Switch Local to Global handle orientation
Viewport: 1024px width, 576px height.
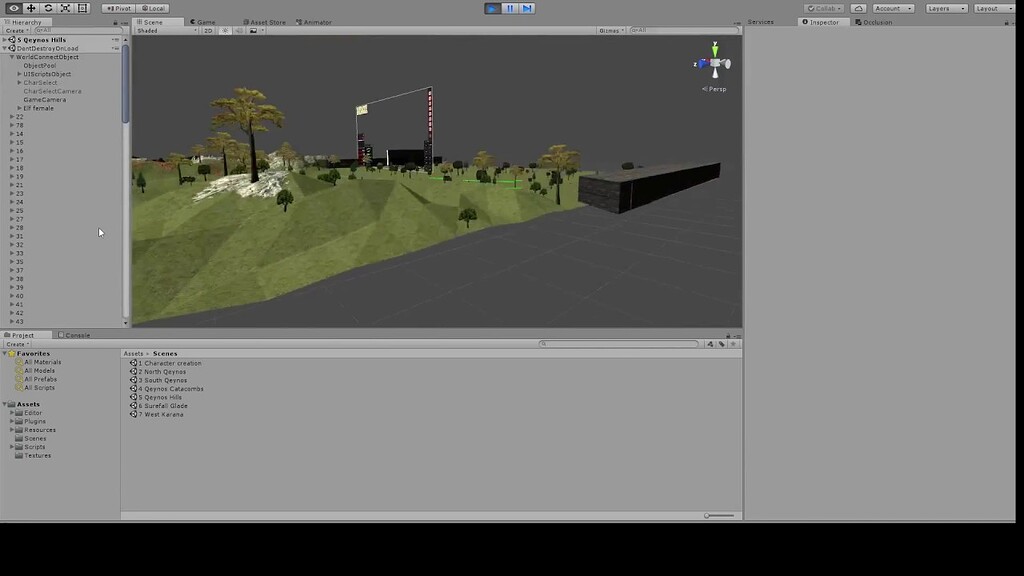coord(153,8)
